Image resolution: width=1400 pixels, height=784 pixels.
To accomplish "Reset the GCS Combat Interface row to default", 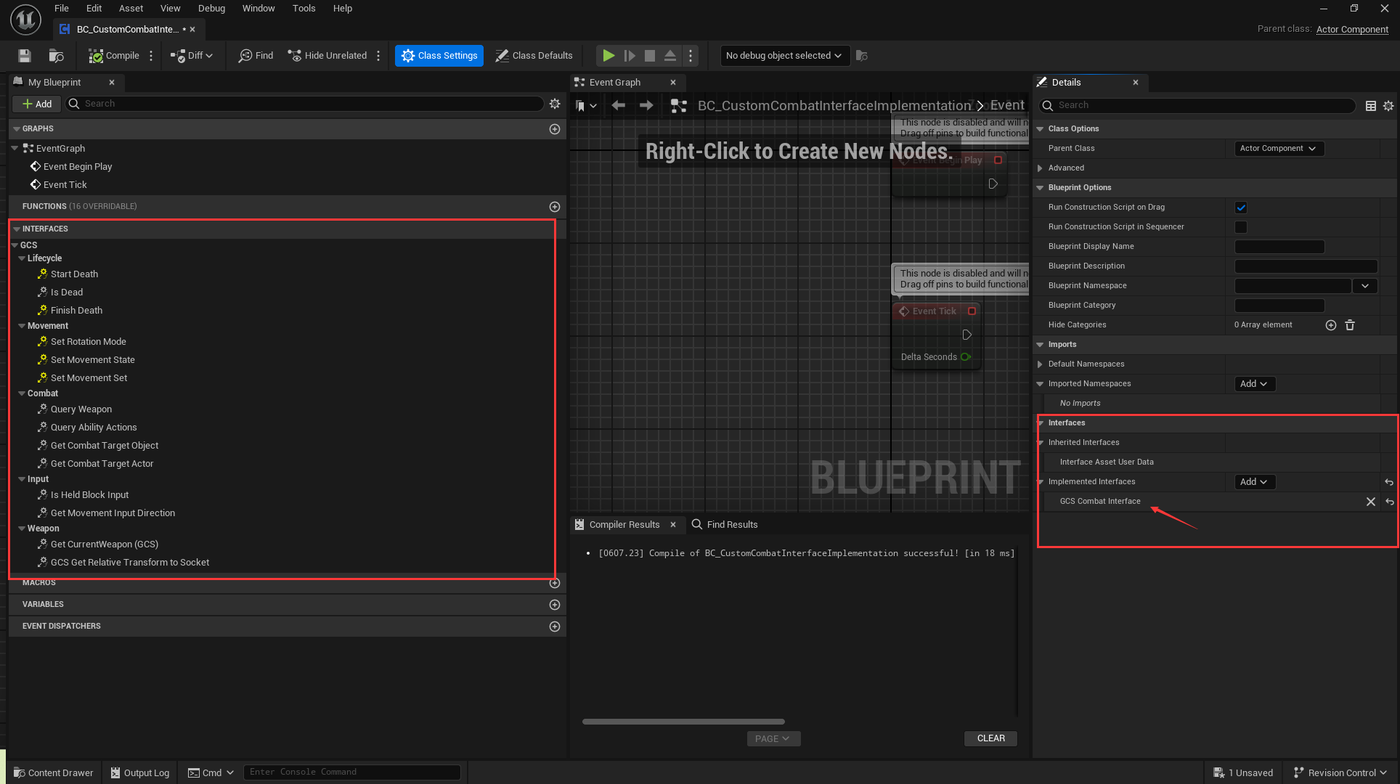I will click(1389, 502).
